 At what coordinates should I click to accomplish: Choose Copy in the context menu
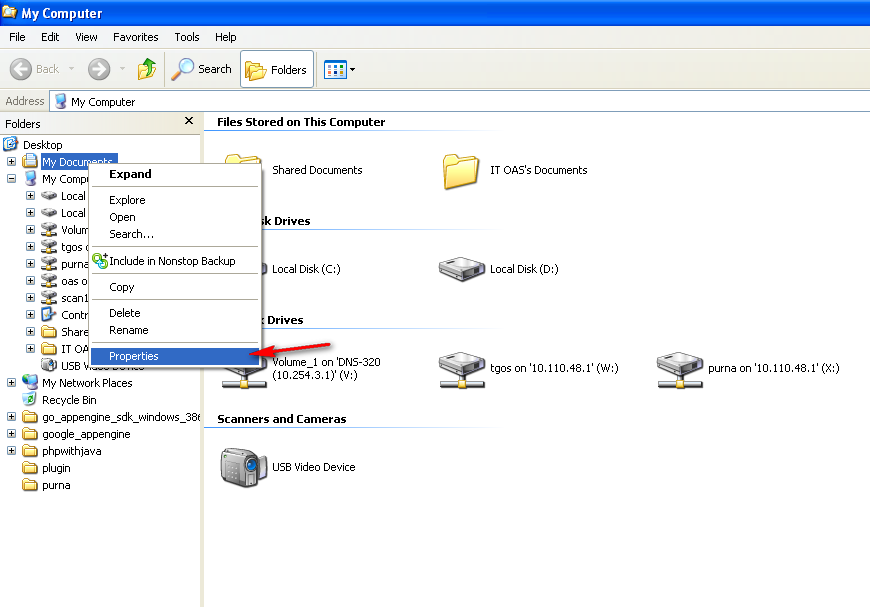point(175,287)
